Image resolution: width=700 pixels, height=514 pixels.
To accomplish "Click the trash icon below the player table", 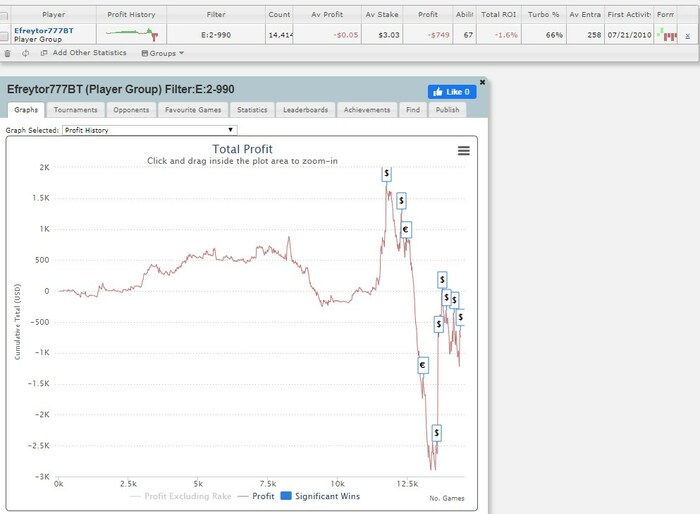I will tap(7, 53).
